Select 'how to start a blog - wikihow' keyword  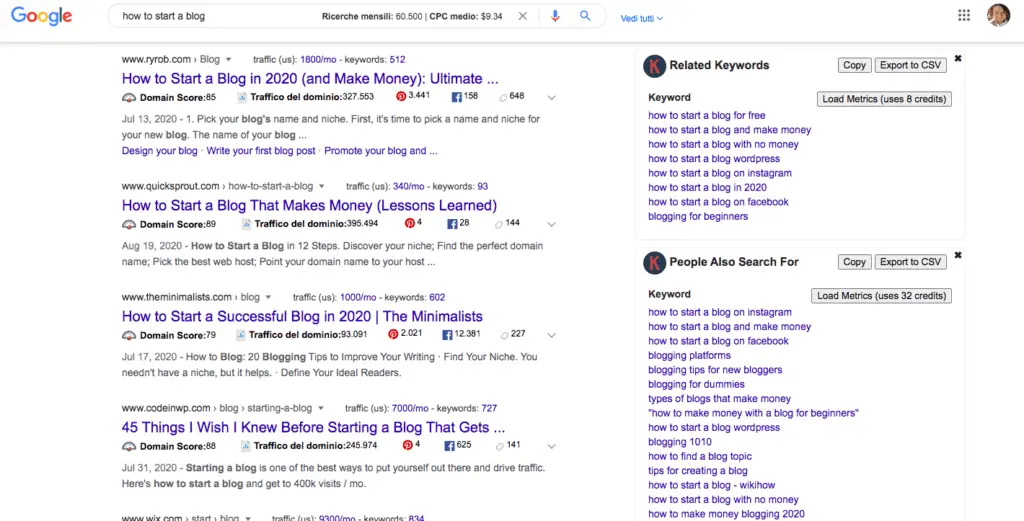[712, 485]
